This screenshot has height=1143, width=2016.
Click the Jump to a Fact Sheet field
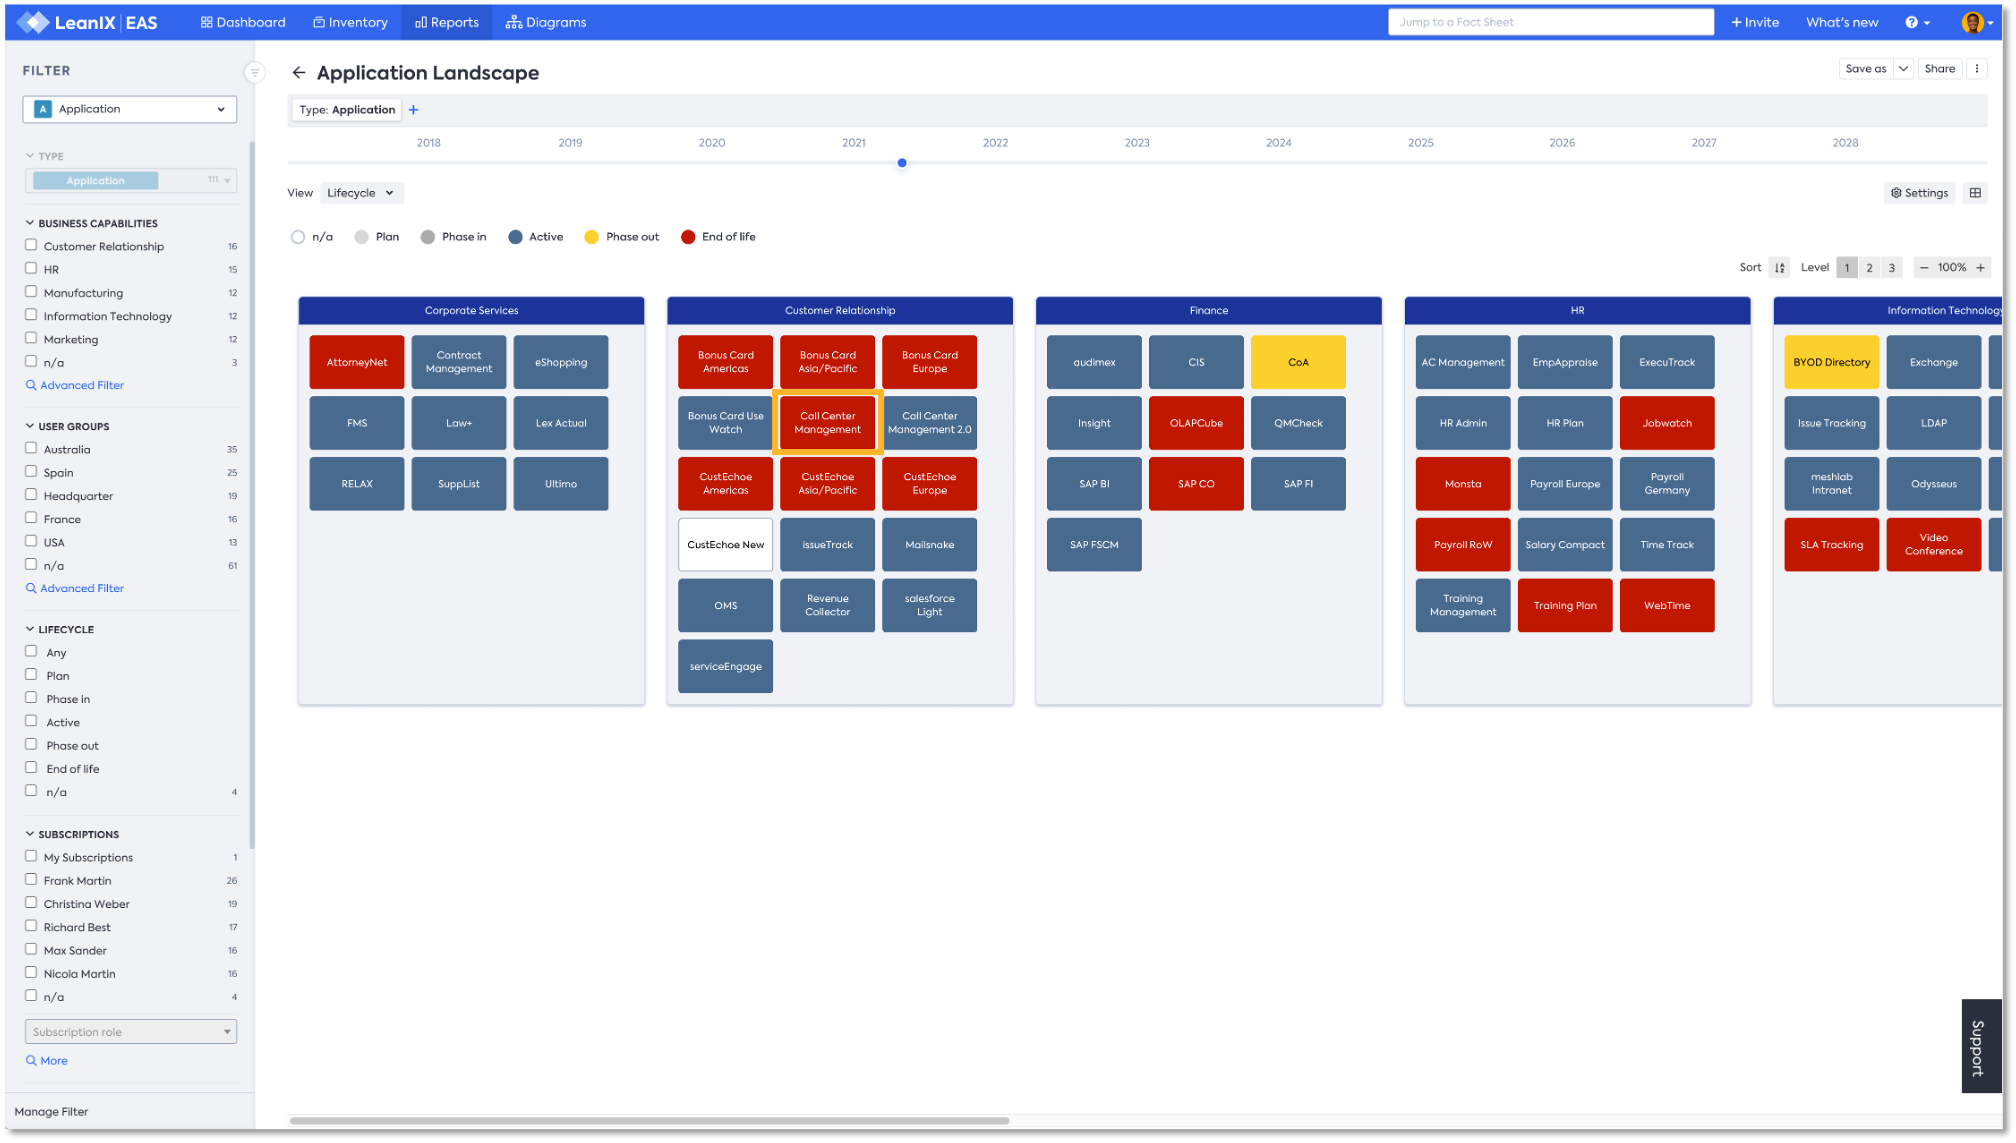click(x=1550, y=22)
